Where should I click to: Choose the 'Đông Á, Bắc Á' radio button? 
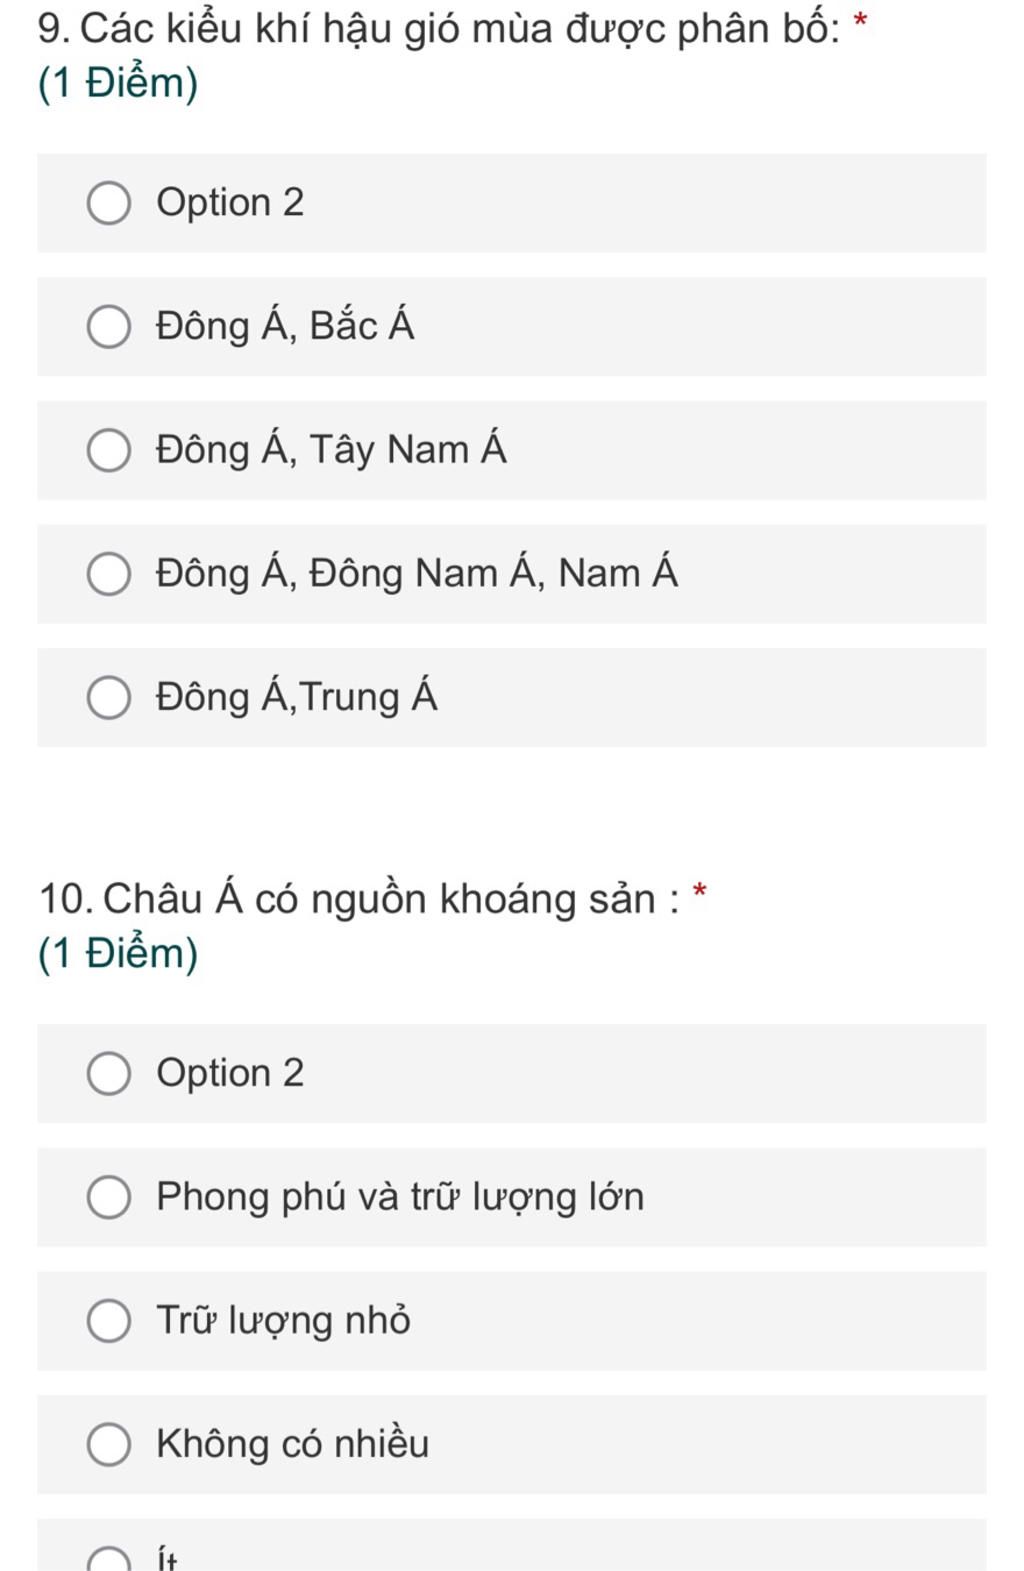click(109, 327)
